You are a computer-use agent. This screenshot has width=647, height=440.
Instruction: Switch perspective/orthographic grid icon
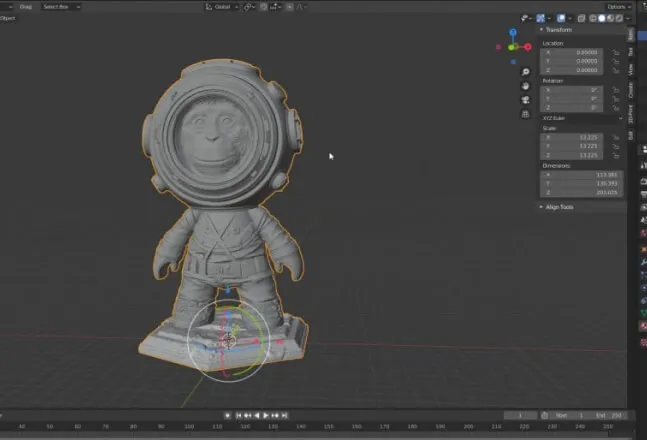(525, 114)
